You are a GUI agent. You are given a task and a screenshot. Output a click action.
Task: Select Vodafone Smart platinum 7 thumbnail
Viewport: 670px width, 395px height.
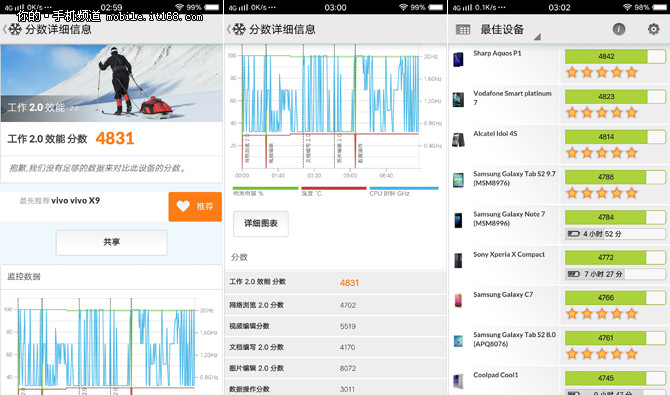458,100
